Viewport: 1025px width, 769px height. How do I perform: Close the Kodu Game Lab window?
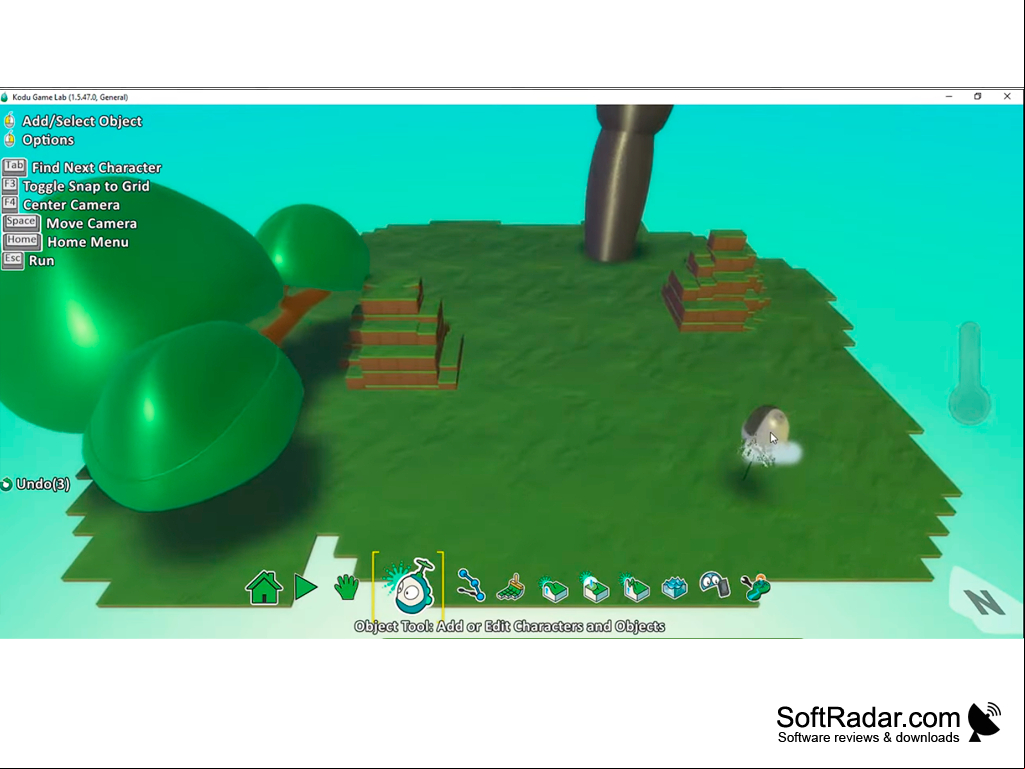pyautogui.click(x=1007, y=97)
